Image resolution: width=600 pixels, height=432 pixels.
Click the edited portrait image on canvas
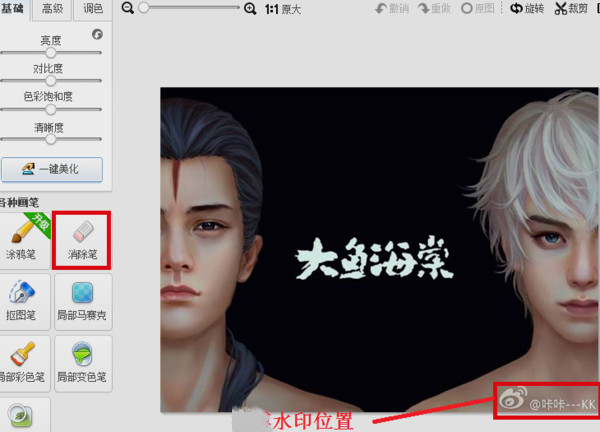pyautogui.click(x=380, y=249)
